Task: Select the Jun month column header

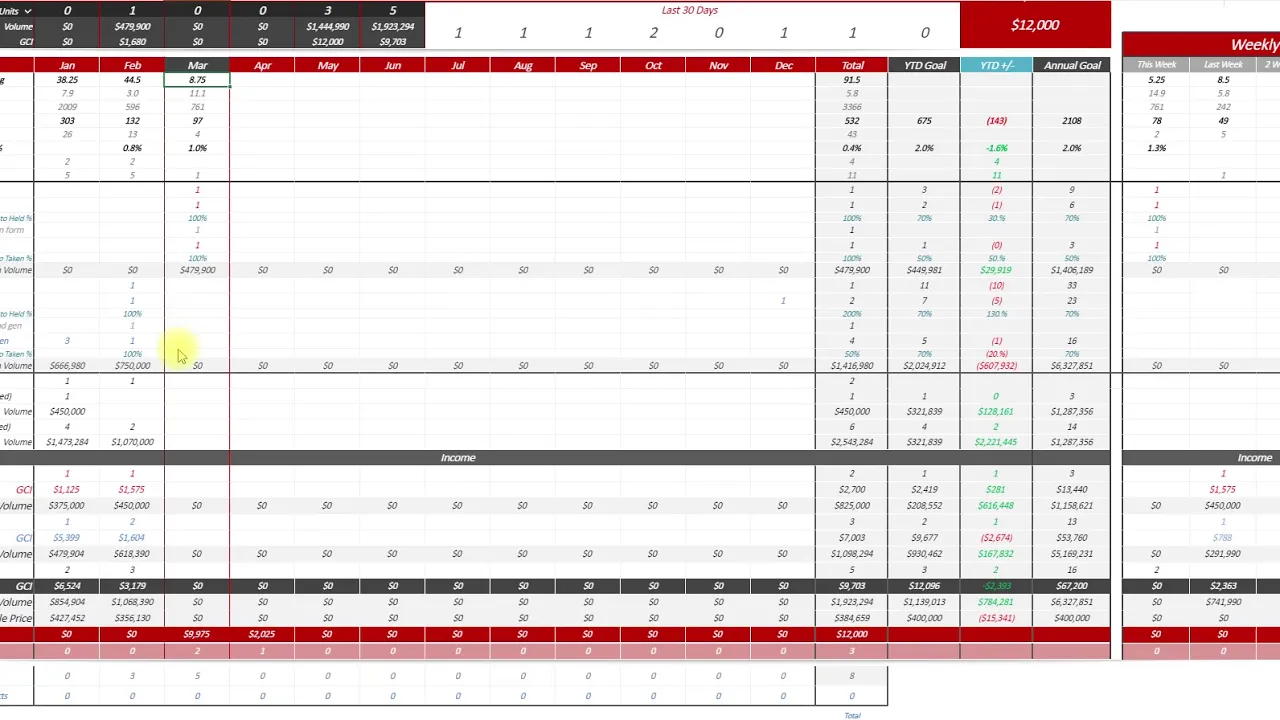Action: tap(393, 66)
